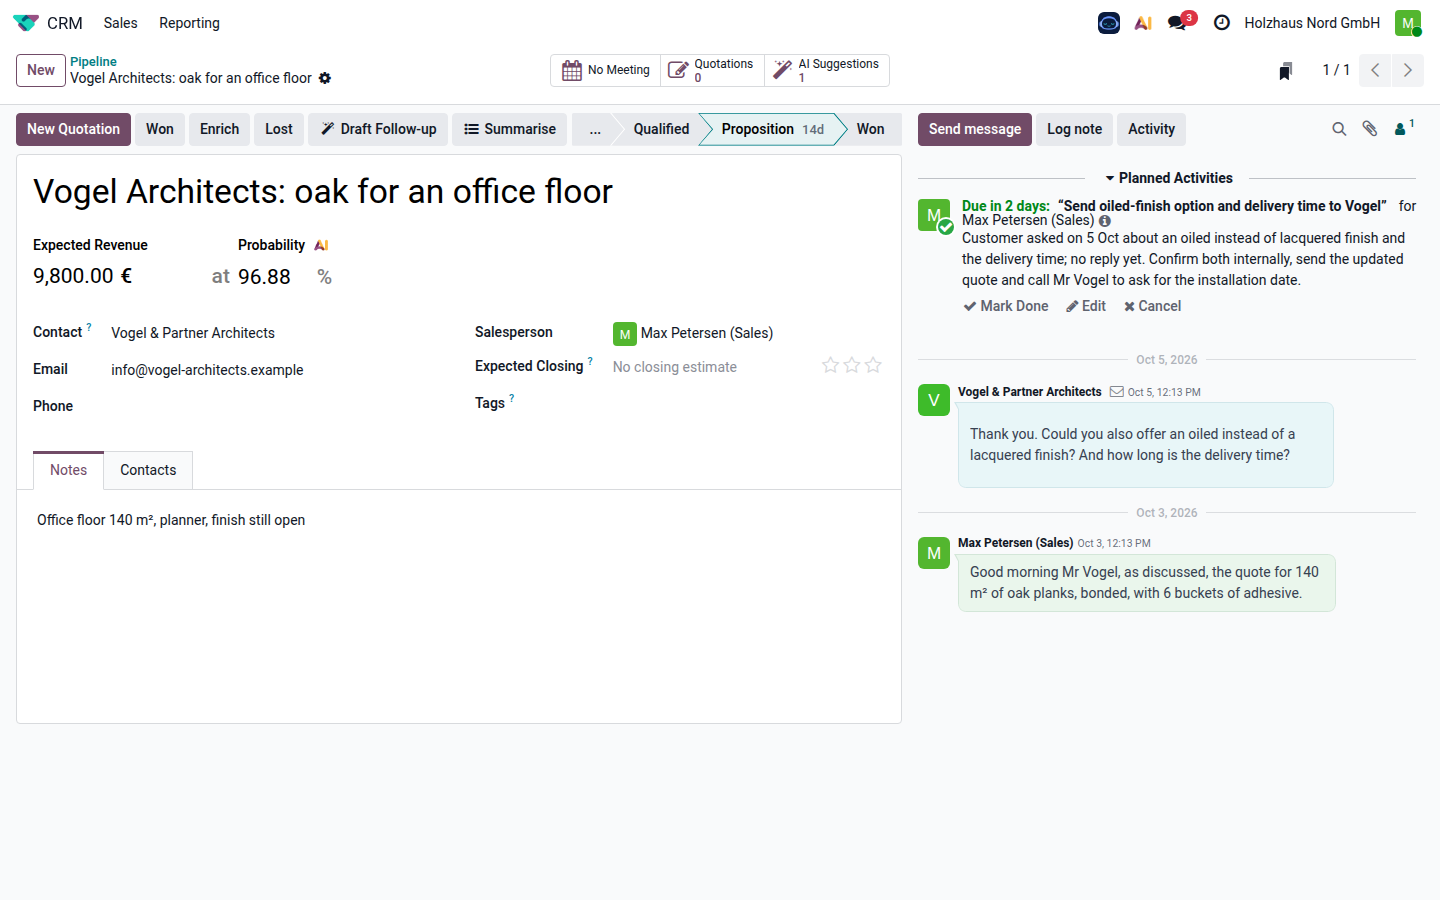Viewport: 1440px width, 900px height.
Task: Open the Pipeline breadcrumb link
Action: pos(93,62)
